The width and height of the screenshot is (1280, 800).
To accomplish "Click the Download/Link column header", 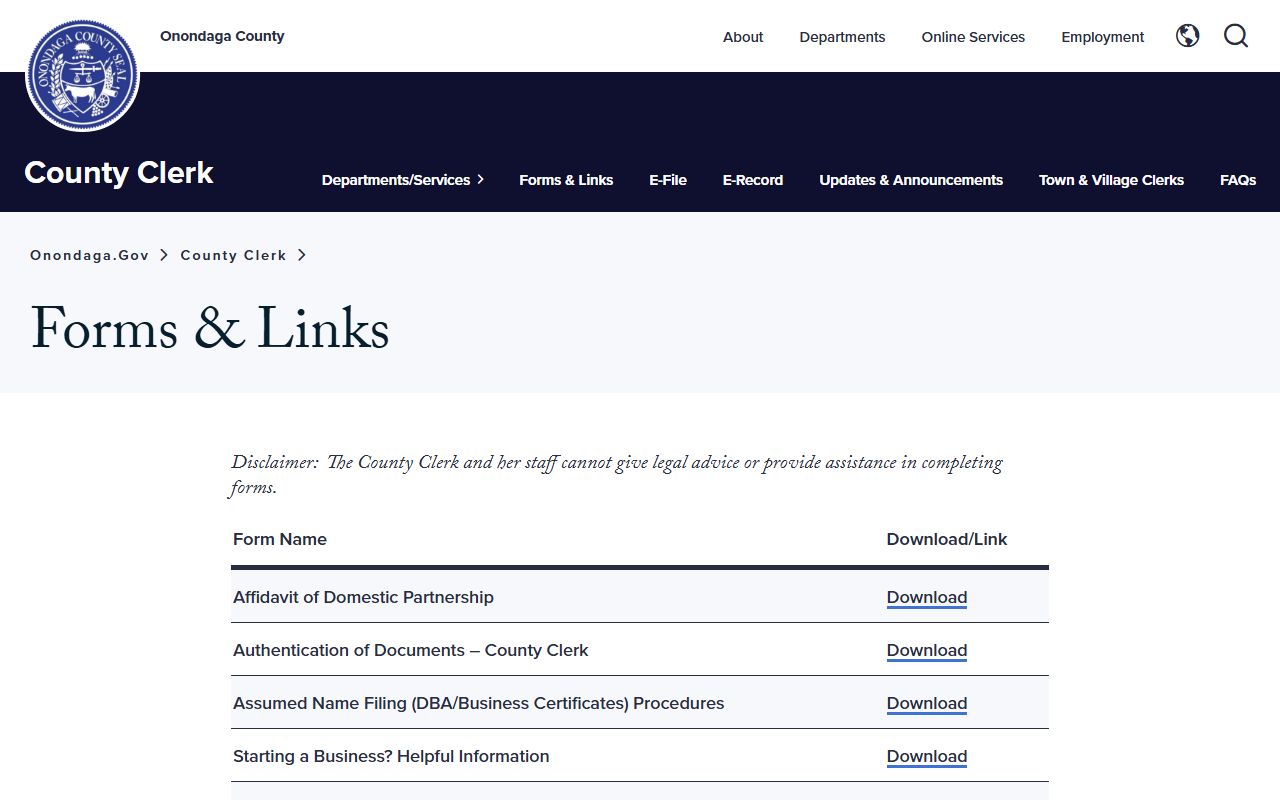I will [947, 539].
